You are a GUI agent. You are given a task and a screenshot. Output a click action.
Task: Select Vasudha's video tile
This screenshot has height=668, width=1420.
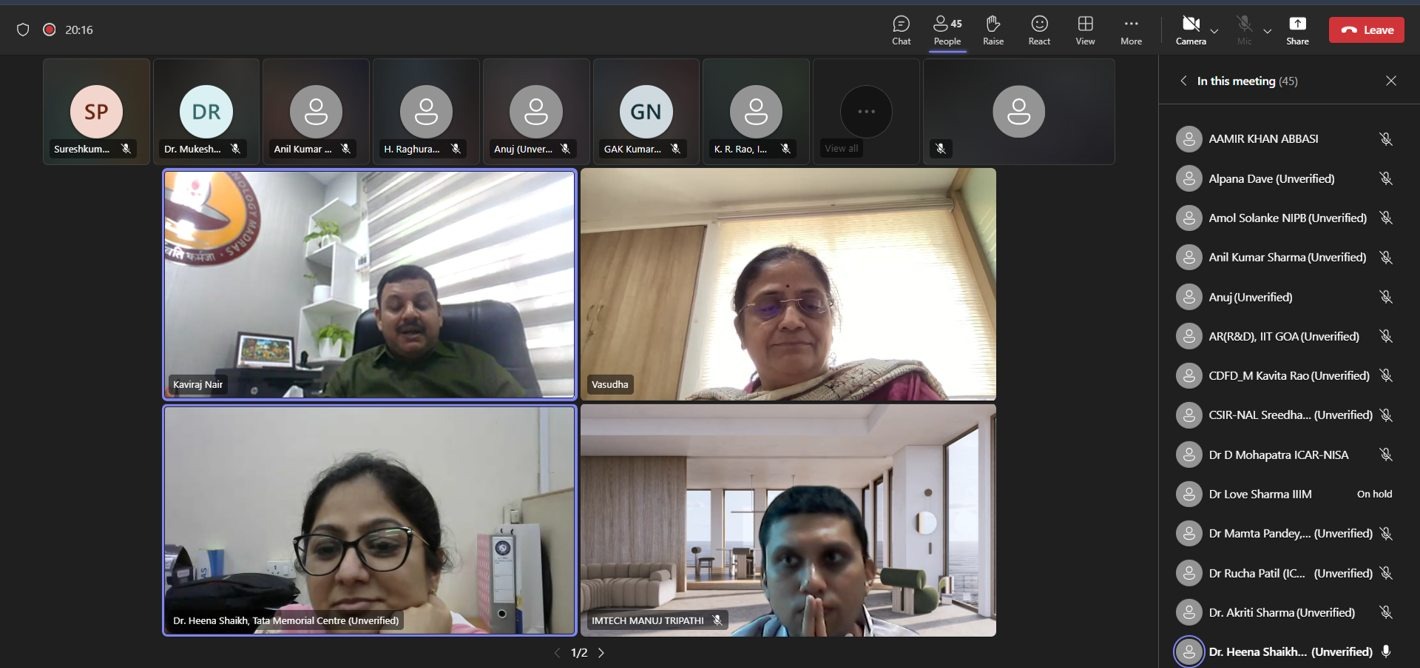pos(788,284)
